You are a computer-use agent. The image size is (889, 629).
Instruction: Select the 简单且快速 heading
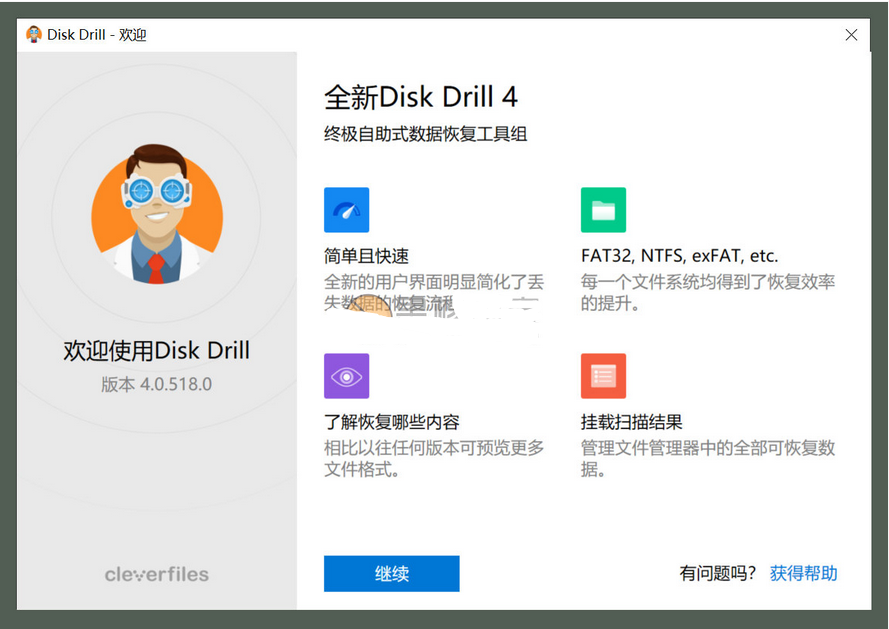366,256
